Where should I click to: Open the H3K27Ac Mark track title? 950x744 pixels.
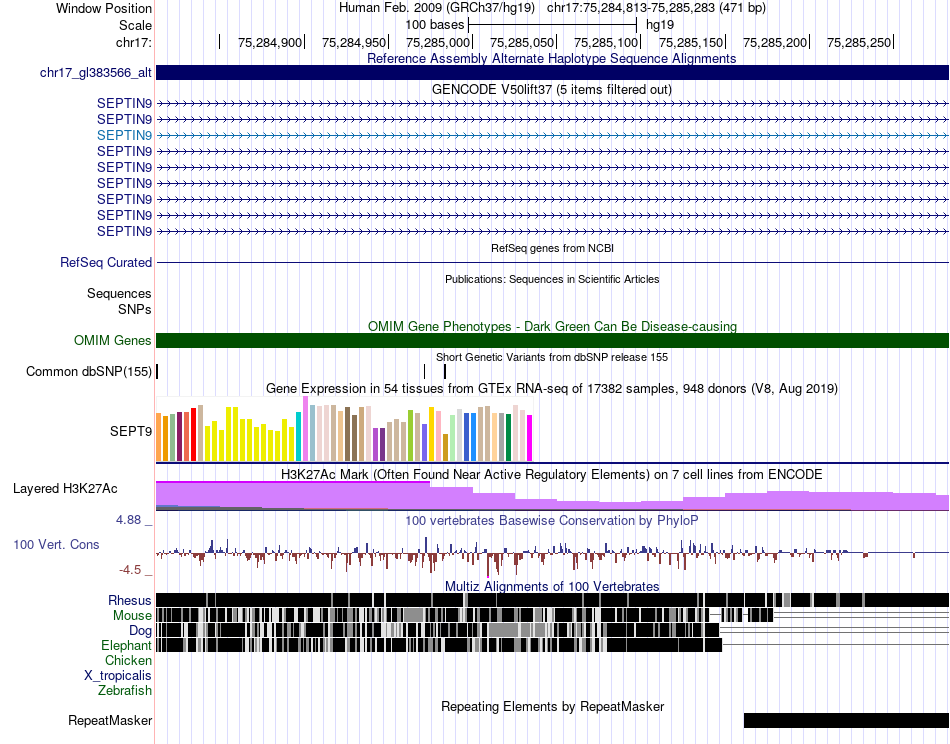click(551, 474)
